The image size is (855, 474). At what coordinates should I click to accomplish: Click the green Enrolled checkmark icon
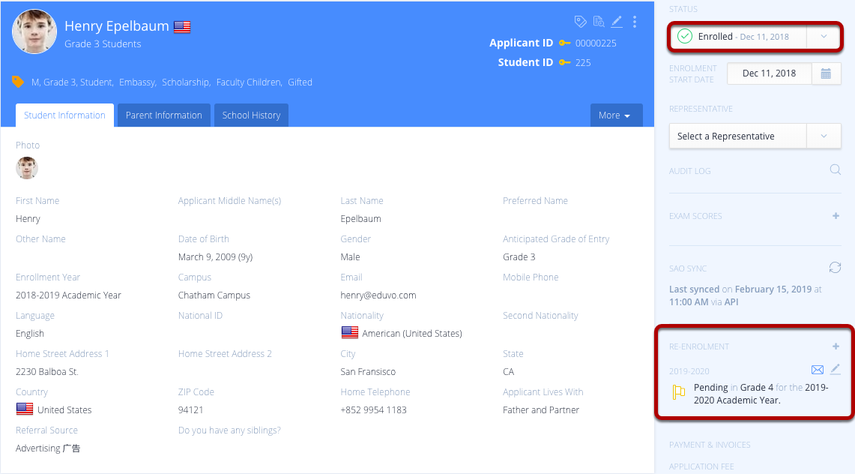click(x=684, y=37)
